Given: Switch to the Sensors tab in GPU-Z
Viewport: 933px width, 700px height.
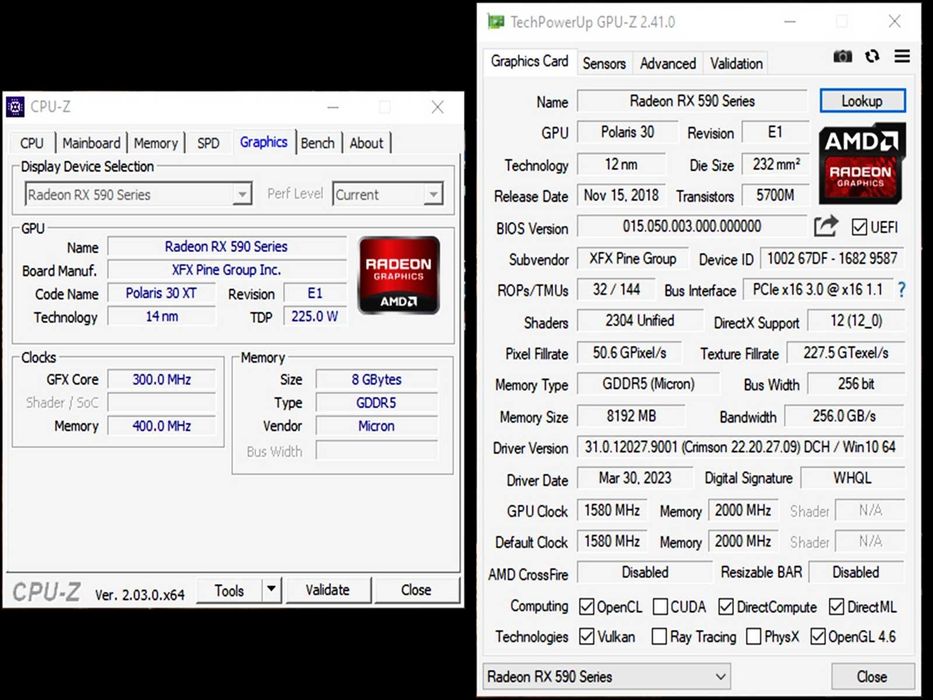Looking at the screenshot, I should point(604,64).
